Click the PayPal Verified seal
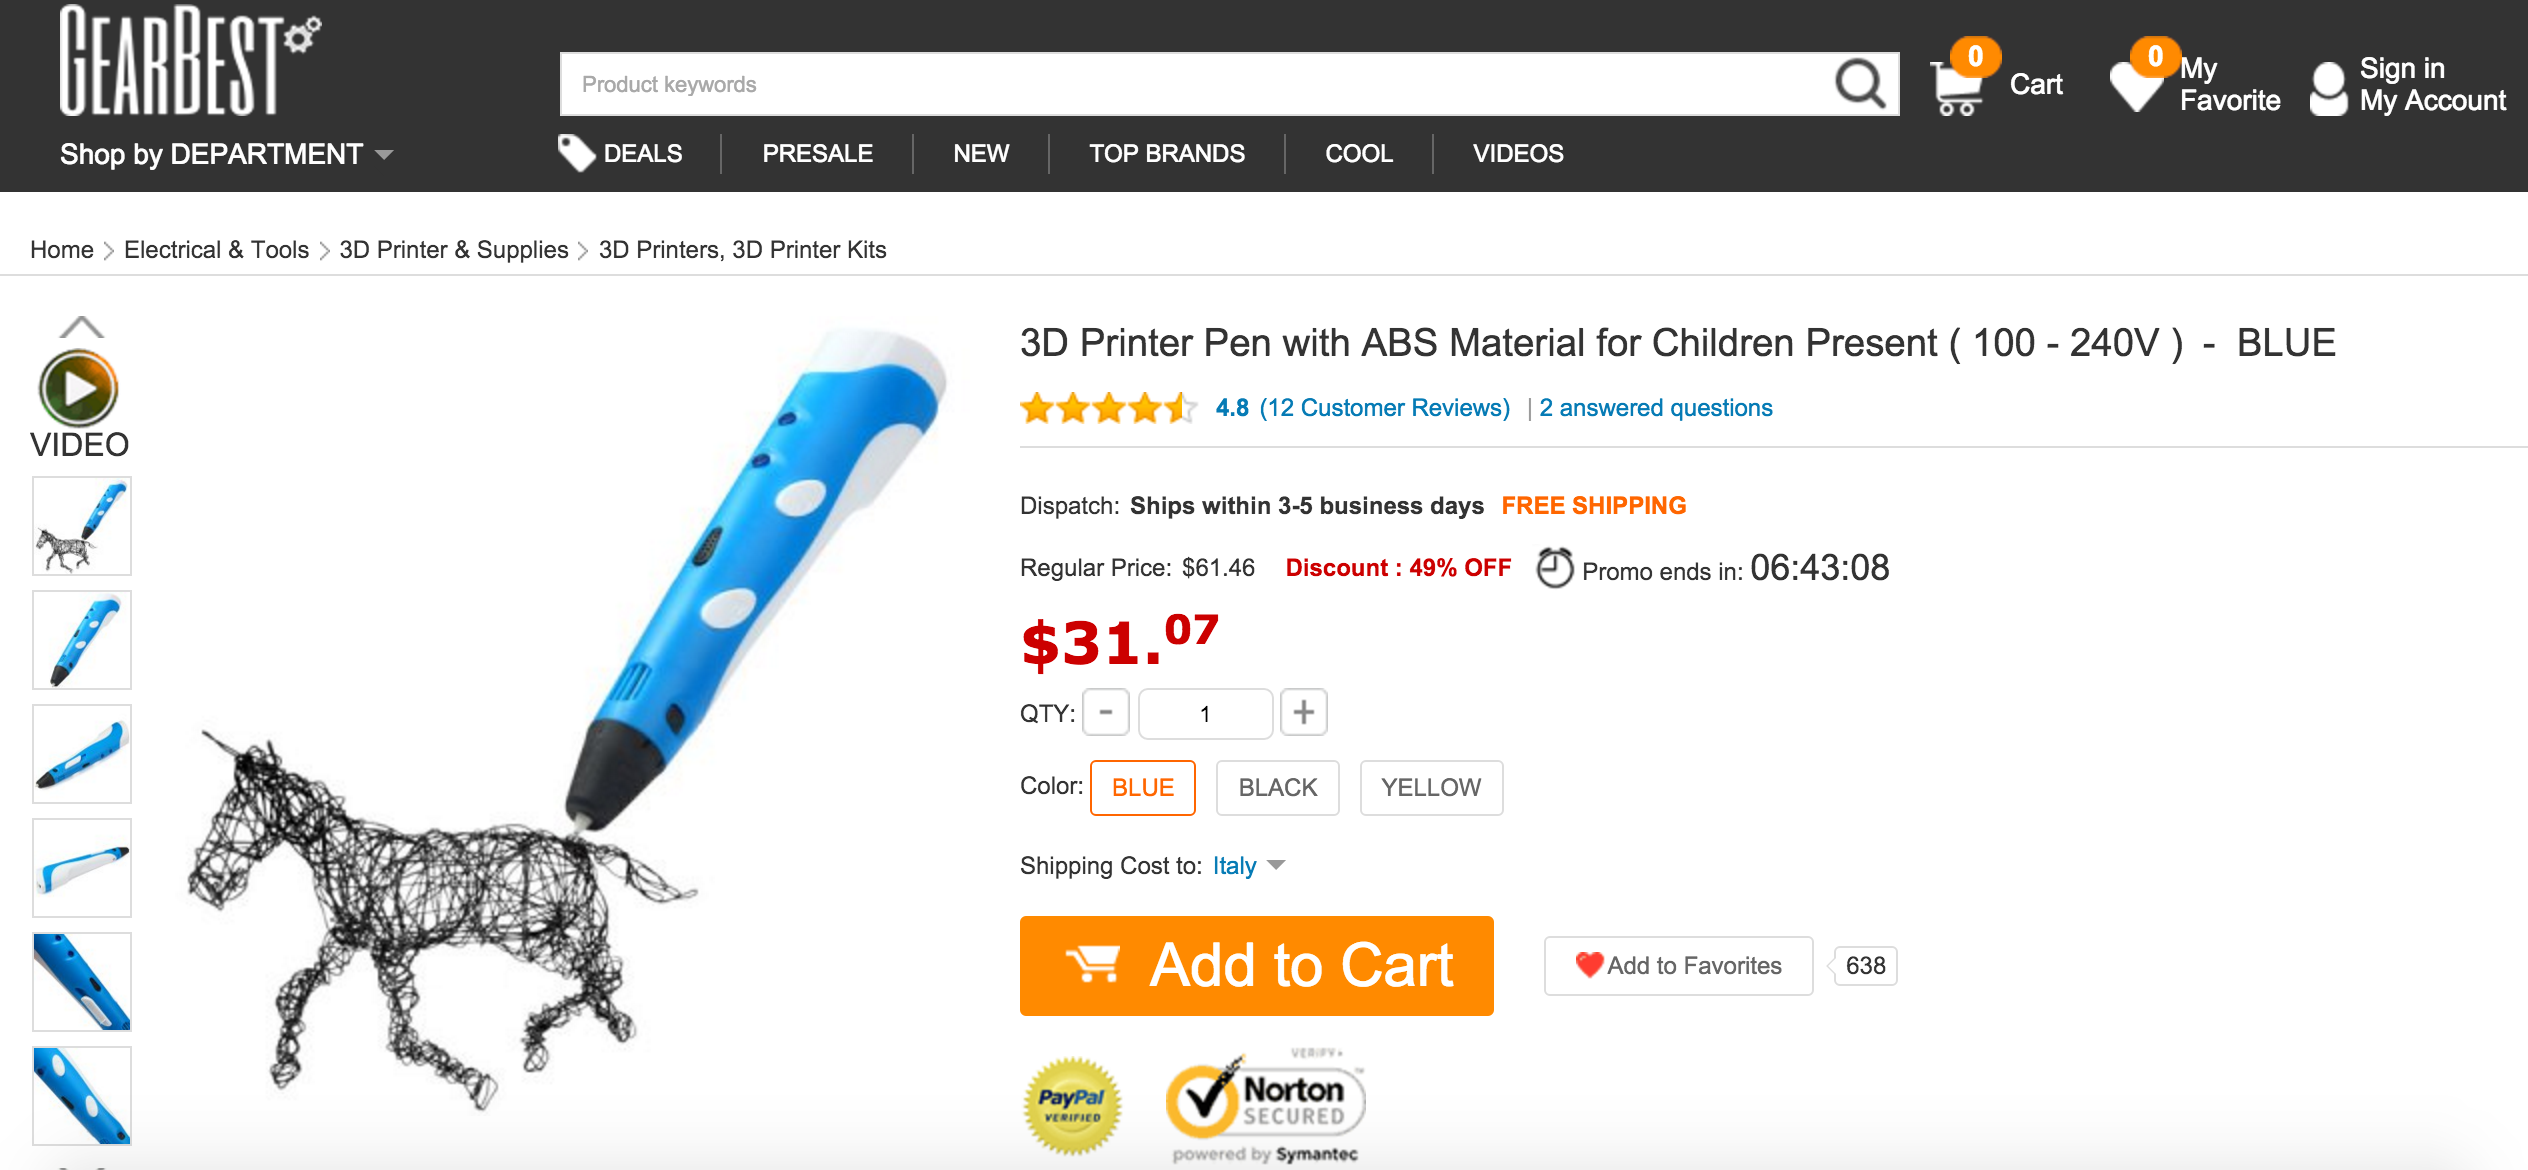The height and width of the screenshot is (1170, 2528). coord(1072,1105)
